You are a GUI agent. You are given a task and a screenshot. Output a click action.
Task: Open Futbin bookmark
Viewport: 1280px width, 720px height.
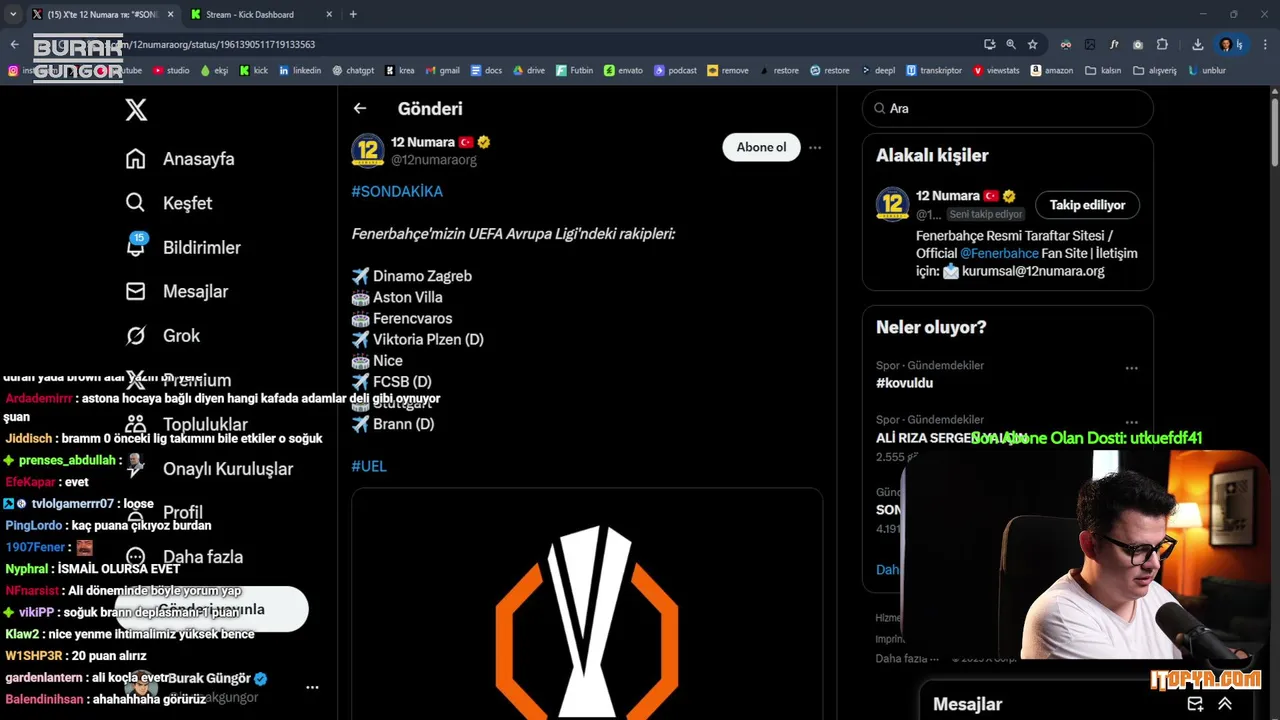575,71
